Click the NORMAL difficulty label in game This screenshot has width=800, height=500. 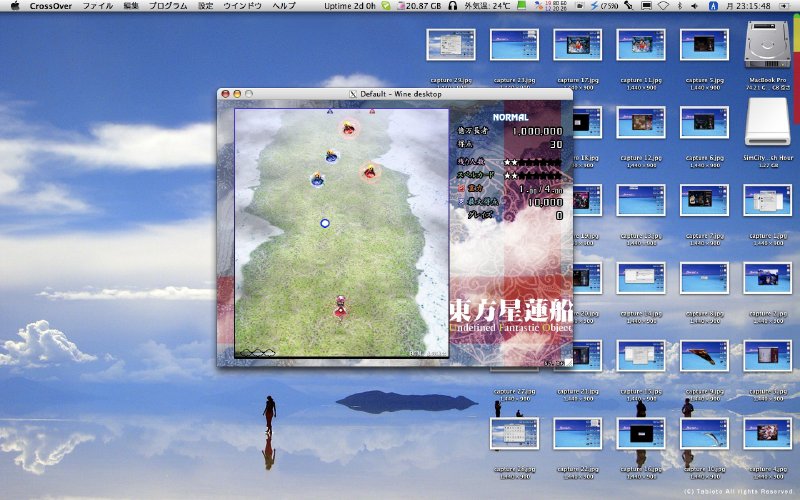(510, 117)
